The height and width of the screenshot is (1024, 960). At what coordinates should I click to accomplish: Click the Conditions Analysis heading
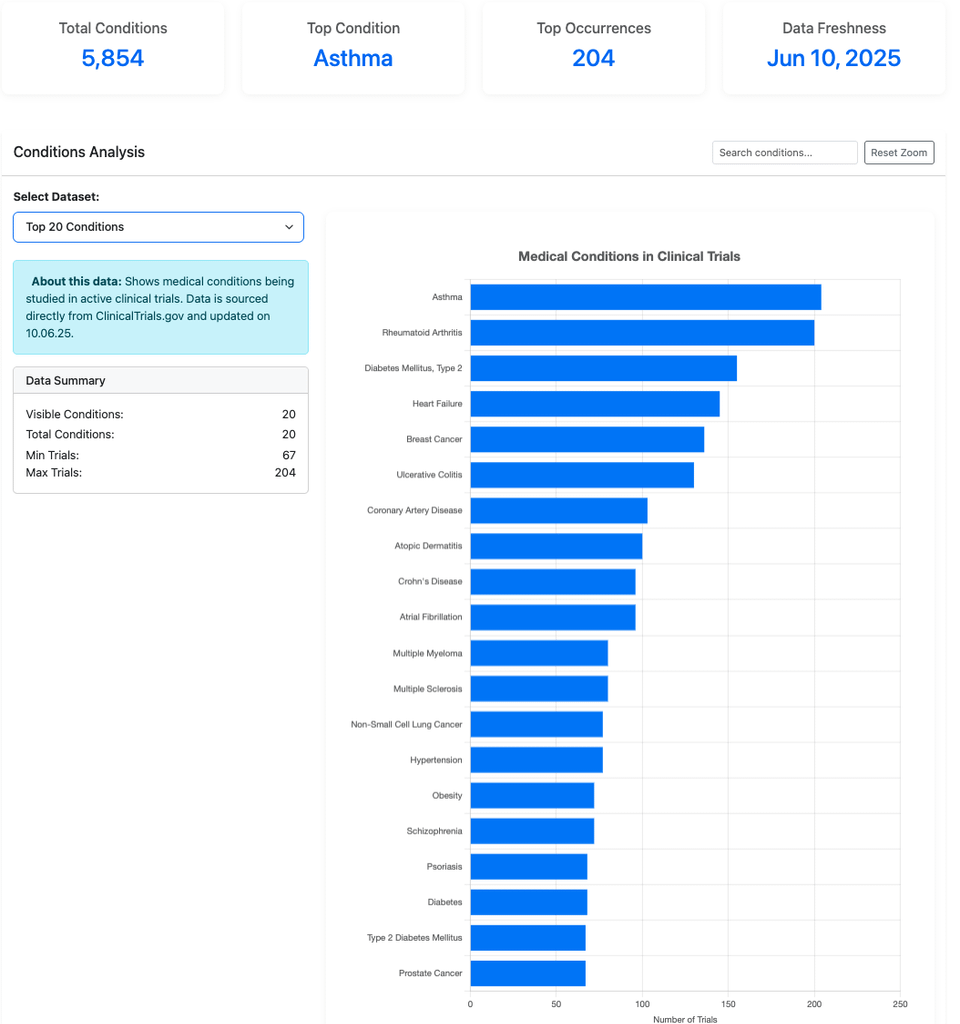78,152
